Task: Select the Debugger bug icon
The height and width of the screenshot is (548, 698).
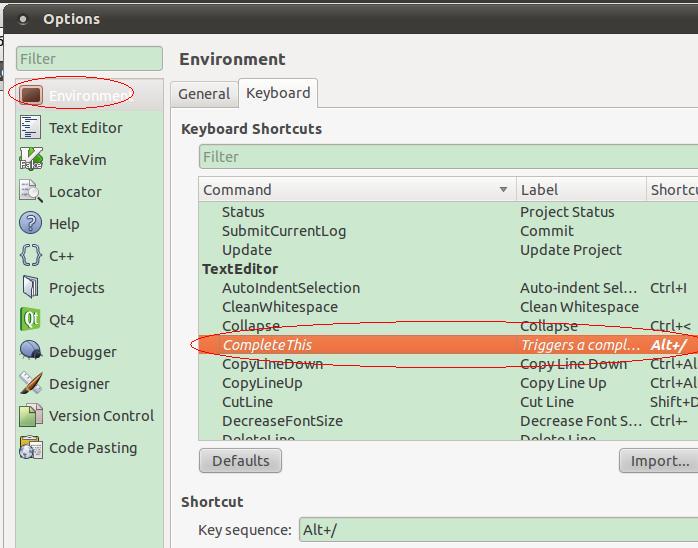Action: pos(31,351)
